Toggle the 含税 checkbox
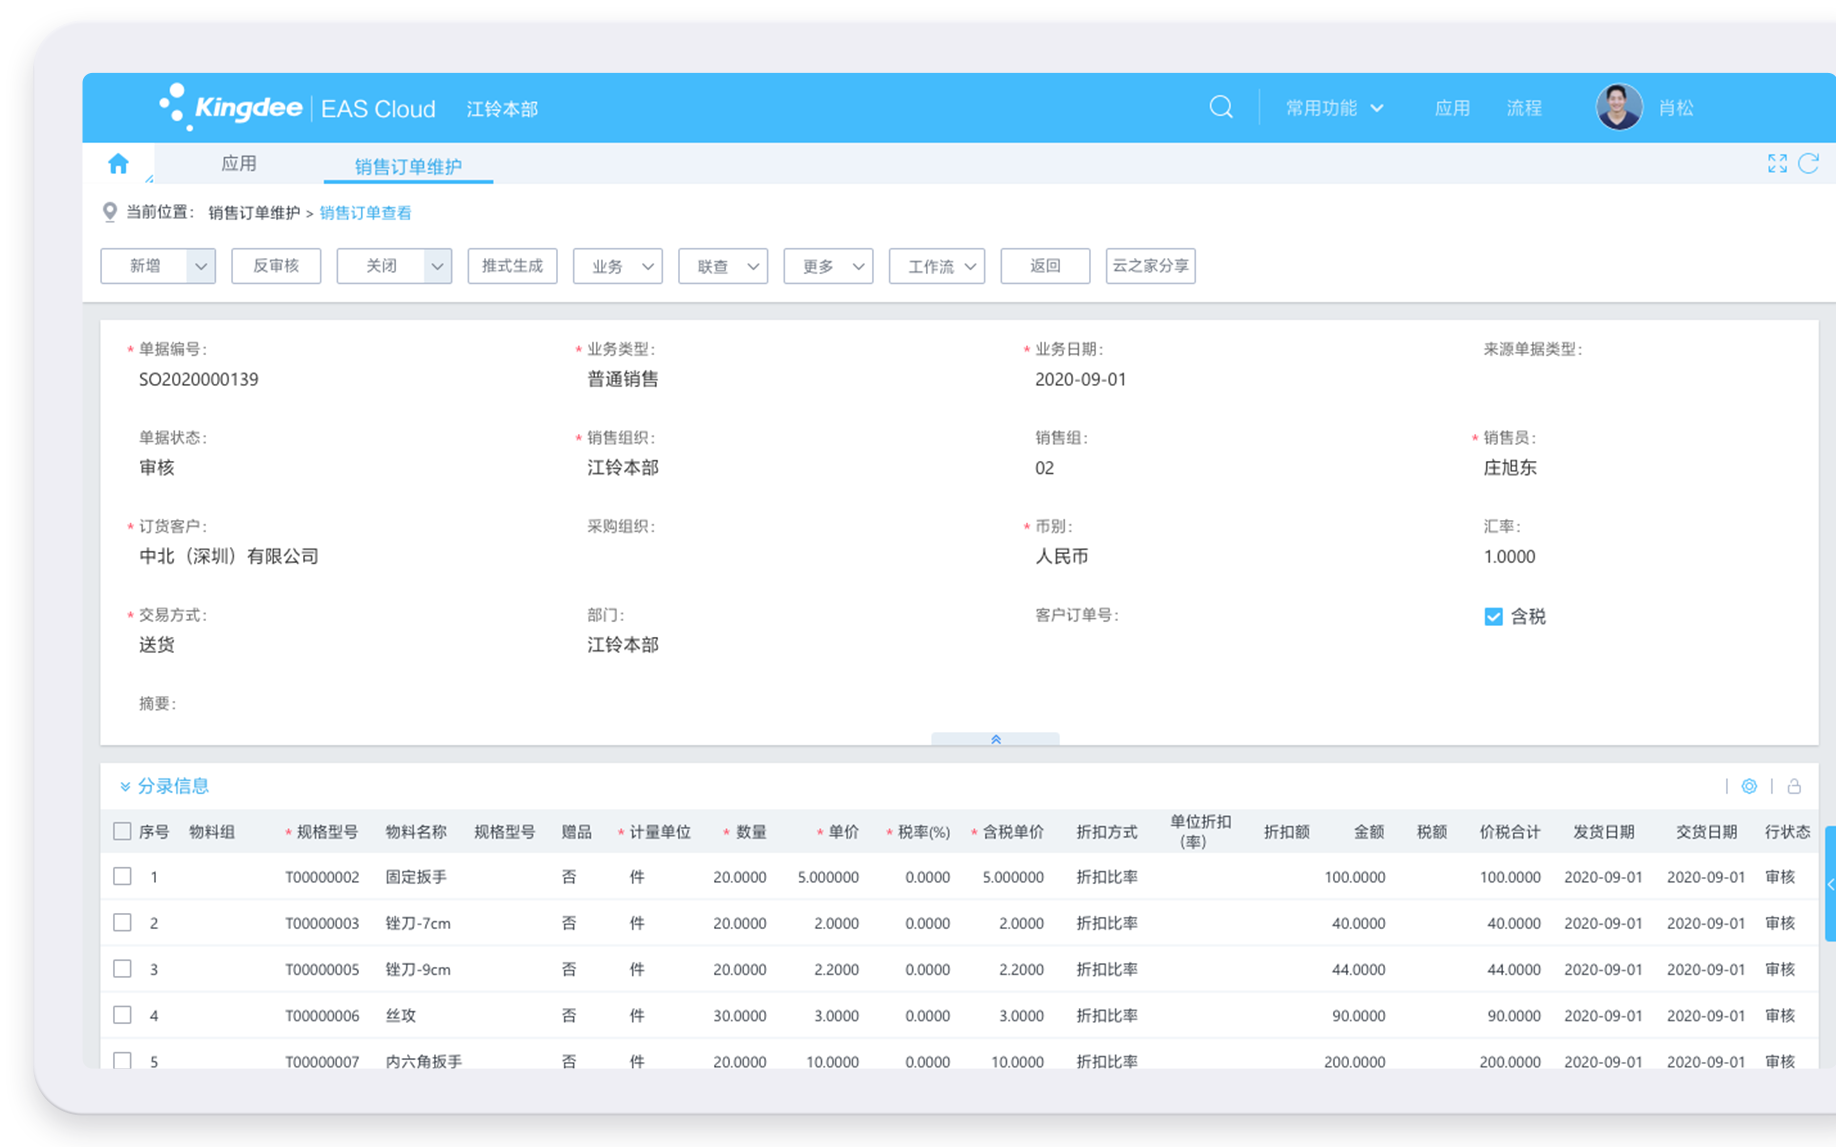This screenshot has width=1836, height=1147. (x=1493, y=617)
